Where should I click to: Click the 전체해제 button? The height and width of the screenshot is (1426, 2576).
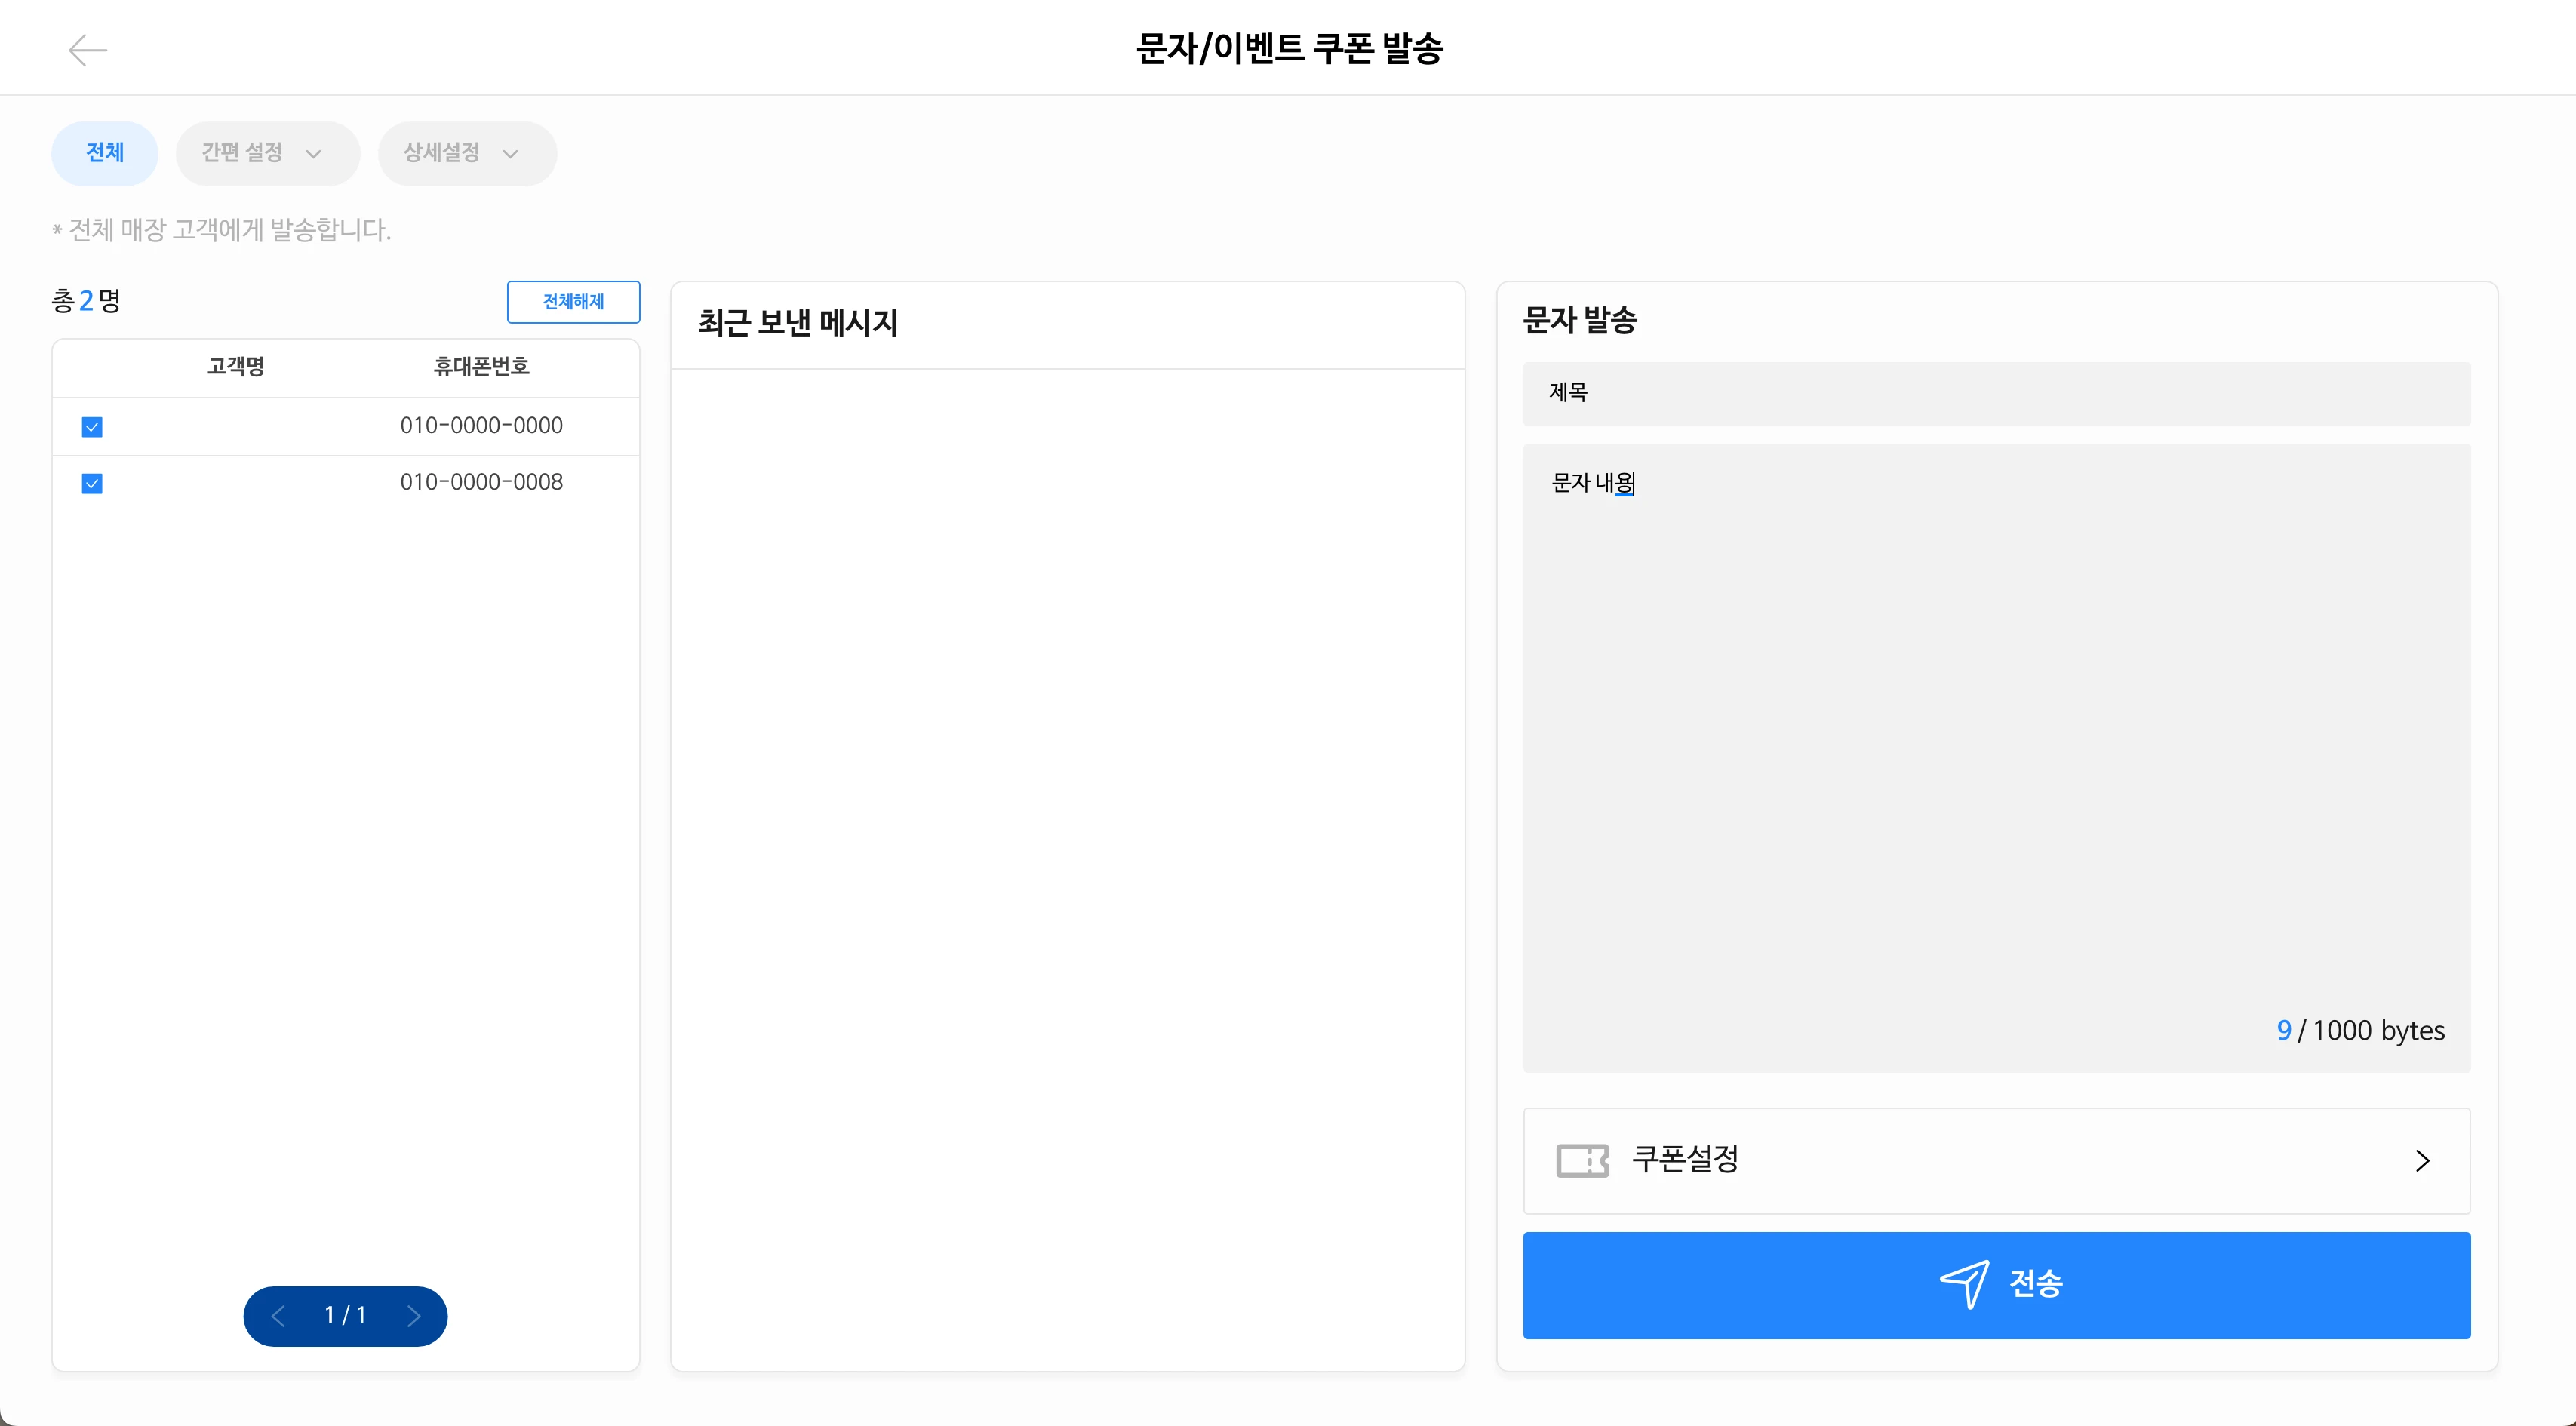(x=573, y=302)
